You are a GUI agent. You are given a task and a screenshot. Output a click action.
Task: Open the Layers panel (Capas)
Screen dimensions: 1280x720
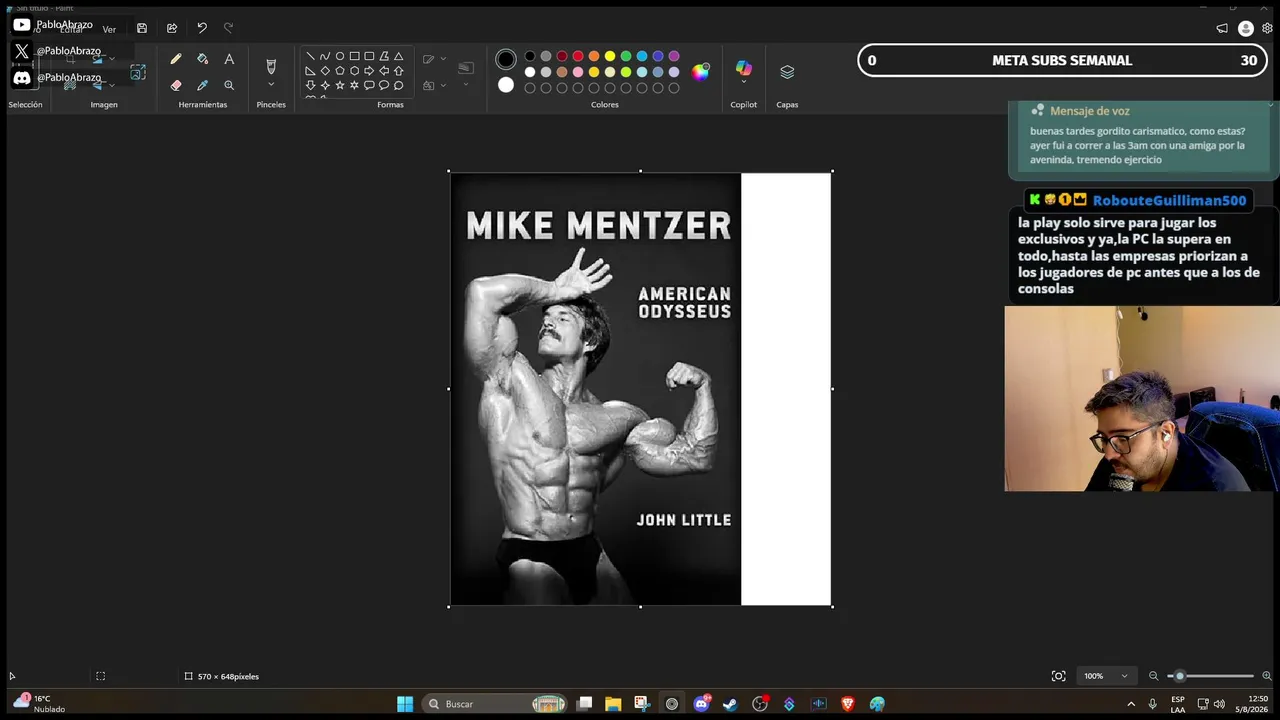pos(787,72)
